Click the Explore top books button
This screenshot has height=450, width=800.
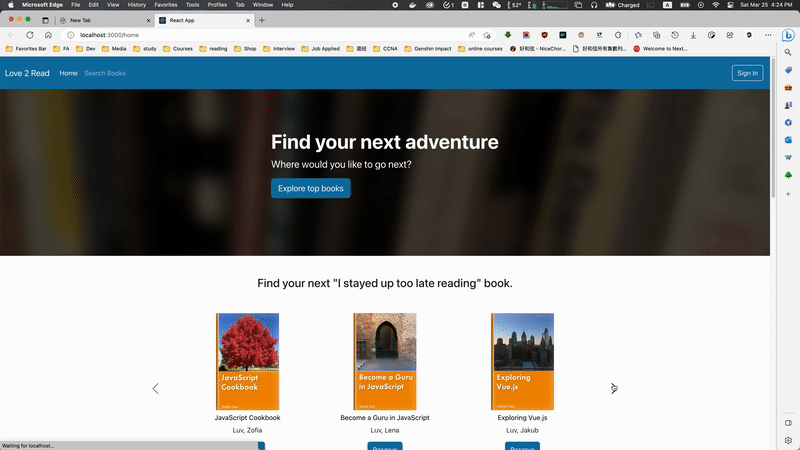[311, 188]
